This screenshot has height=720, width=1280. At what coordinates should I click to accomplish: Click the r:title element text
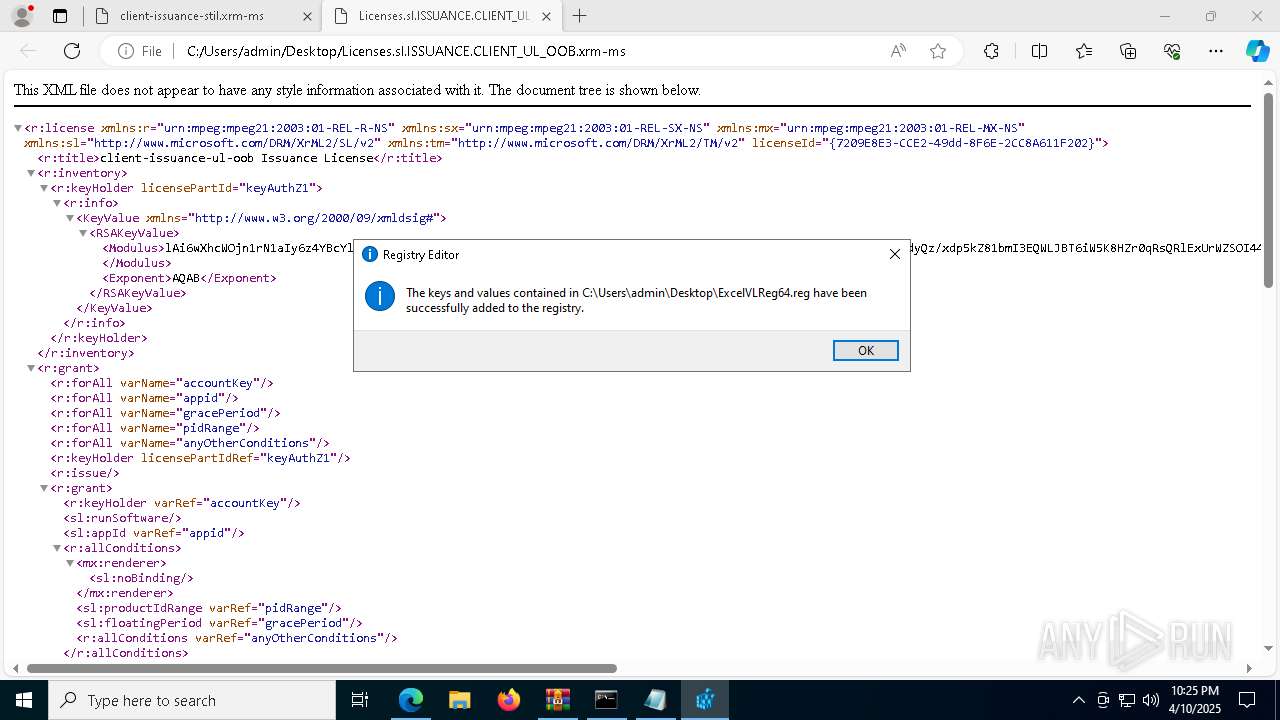[240, 158]
